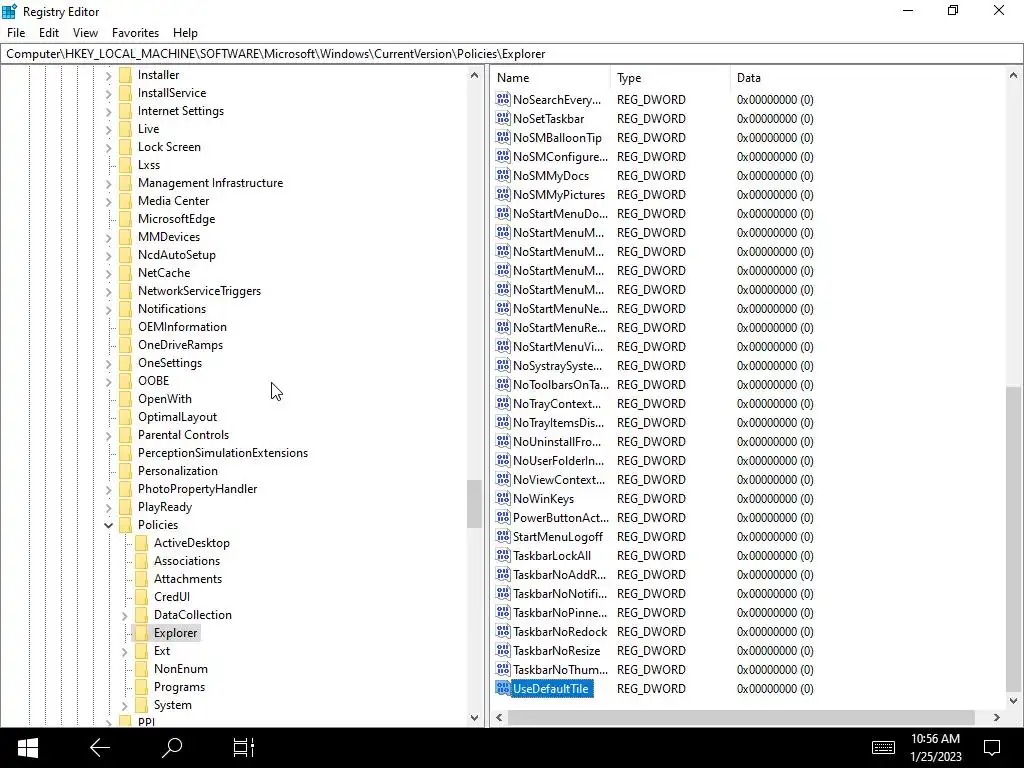This screenshot has height=768, width=1024.
Task: Sort values by the Data column header
Action: [867, 78]
